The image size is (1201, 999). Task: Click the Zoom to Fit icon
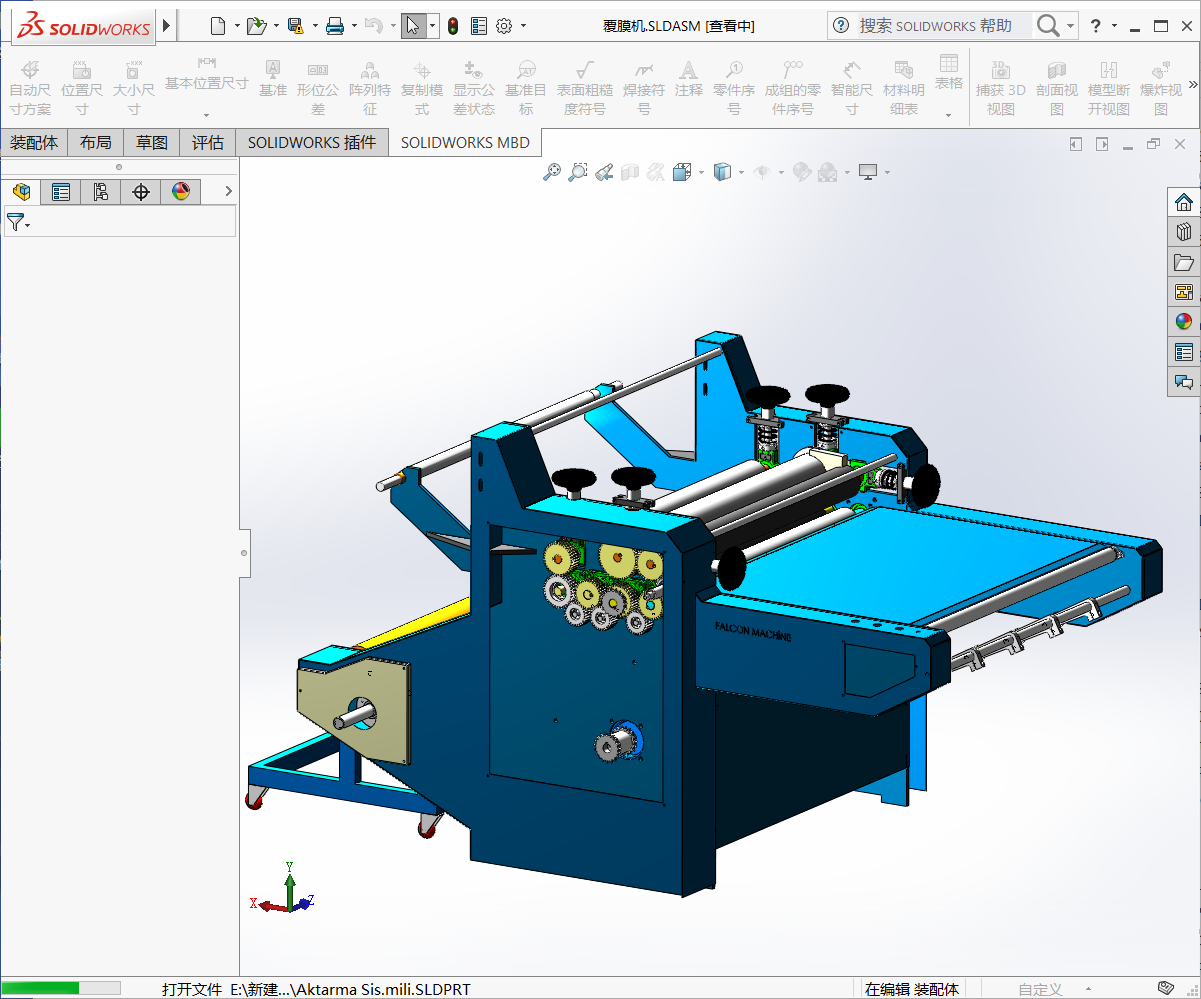(551, 172)
